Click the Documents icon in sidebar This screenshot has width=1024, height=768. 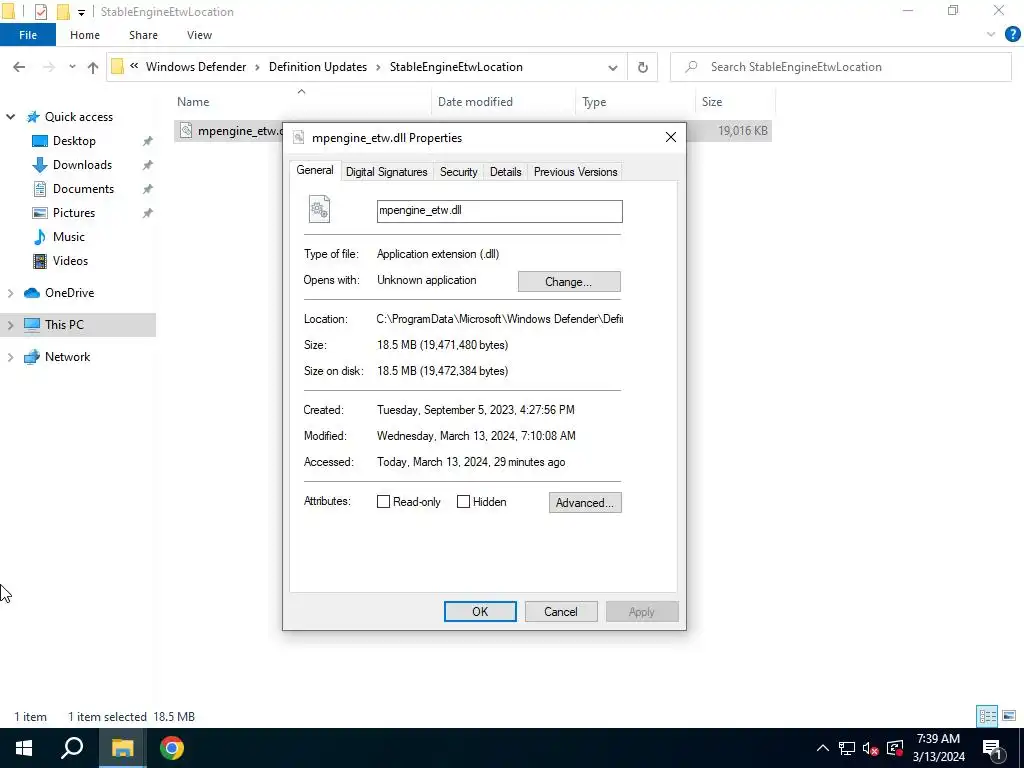(40, 189)
